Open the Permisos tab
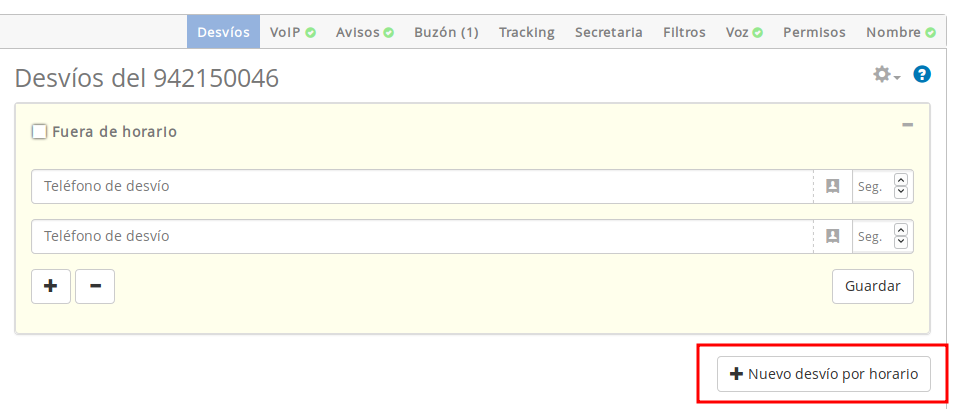 [x=814, y=32]
